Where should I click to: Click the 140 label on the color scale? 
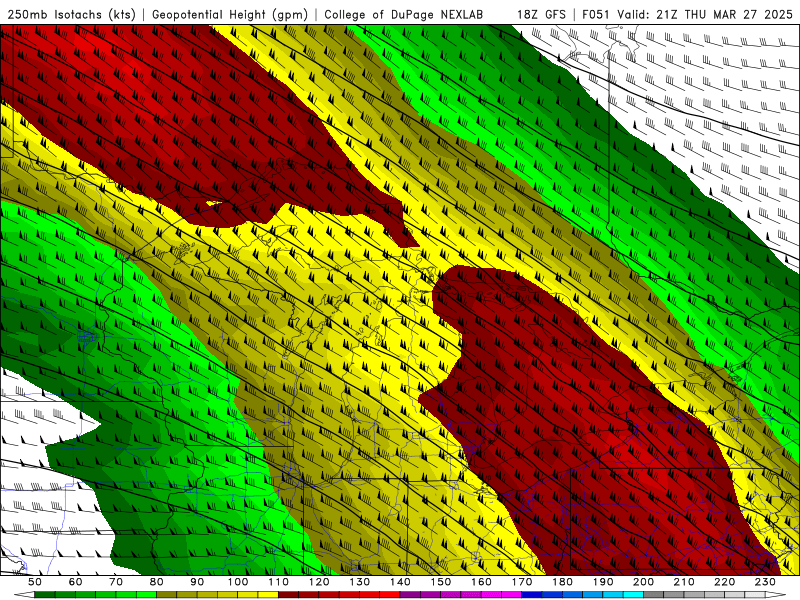tap(400, 582)
